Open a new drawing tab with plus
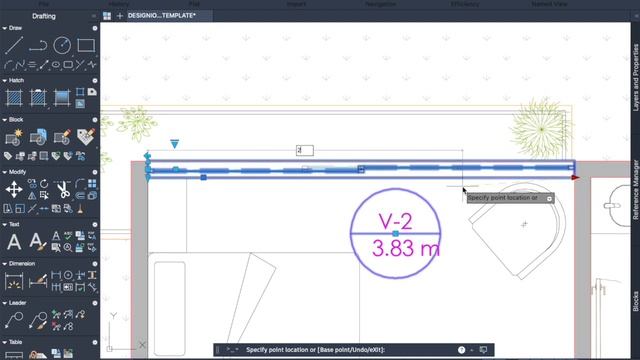Screen dimensions: 640x360 [120, 16]
